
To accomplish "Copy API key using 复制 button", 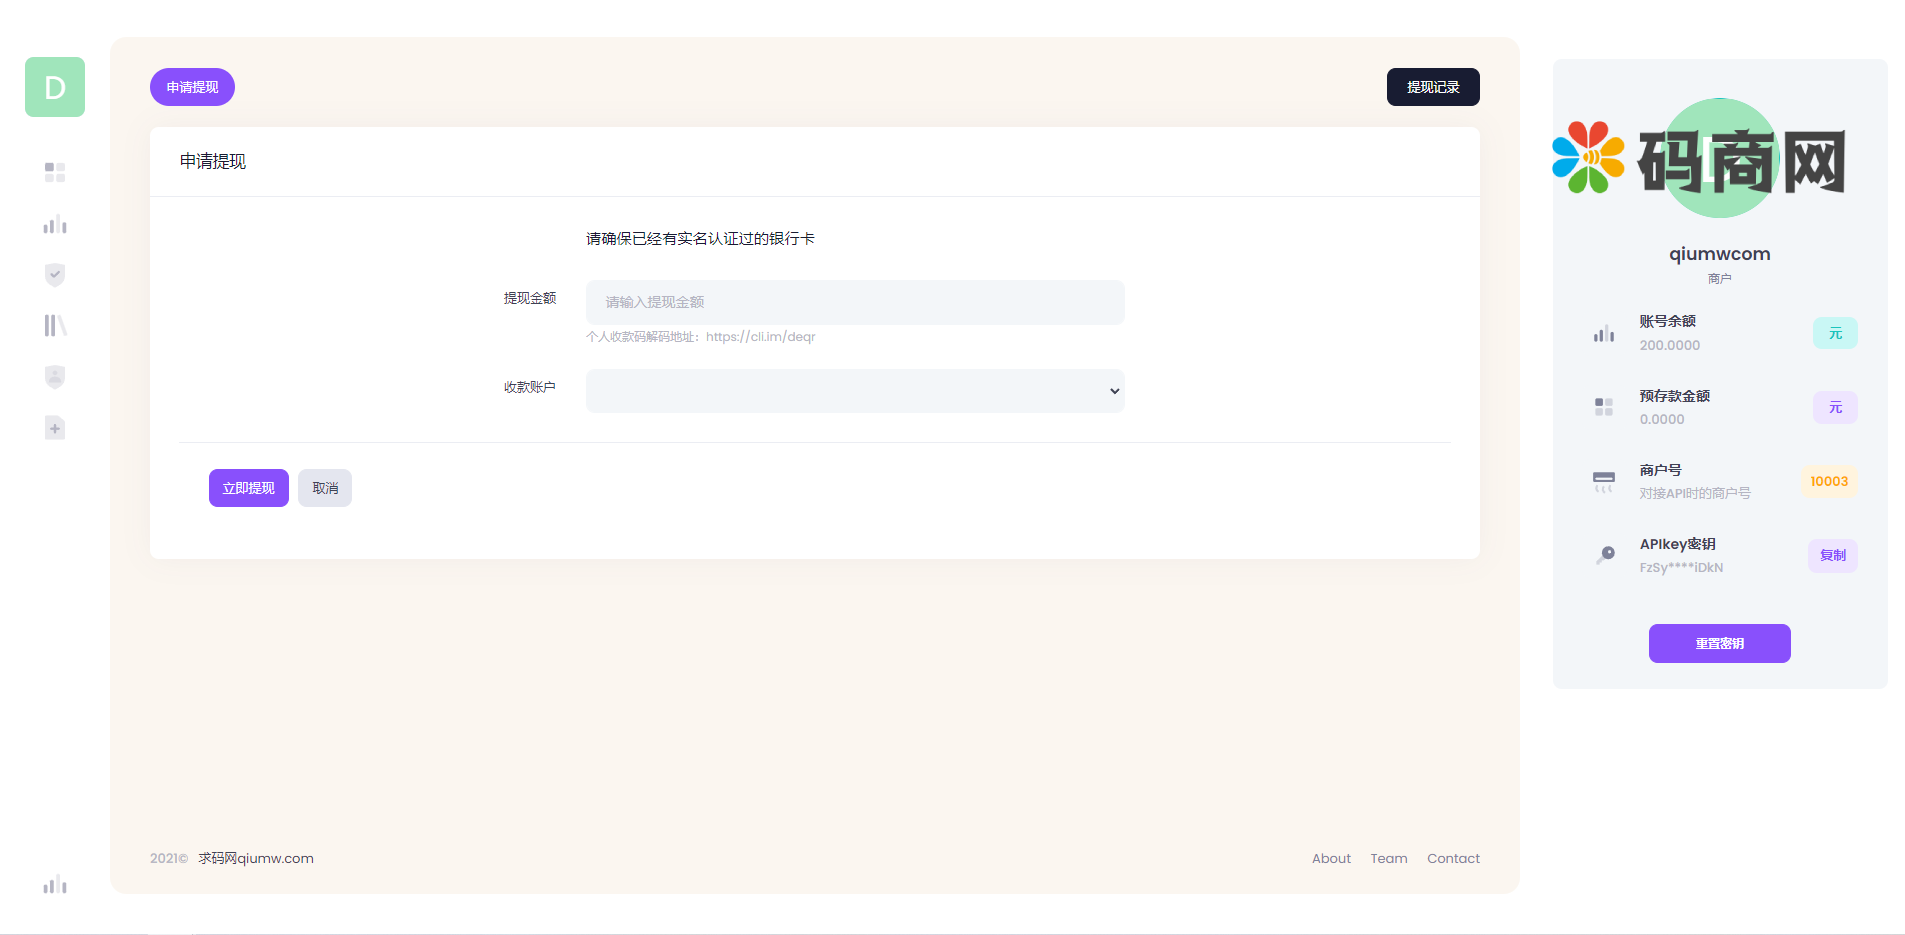I will tap(1832, 555).
